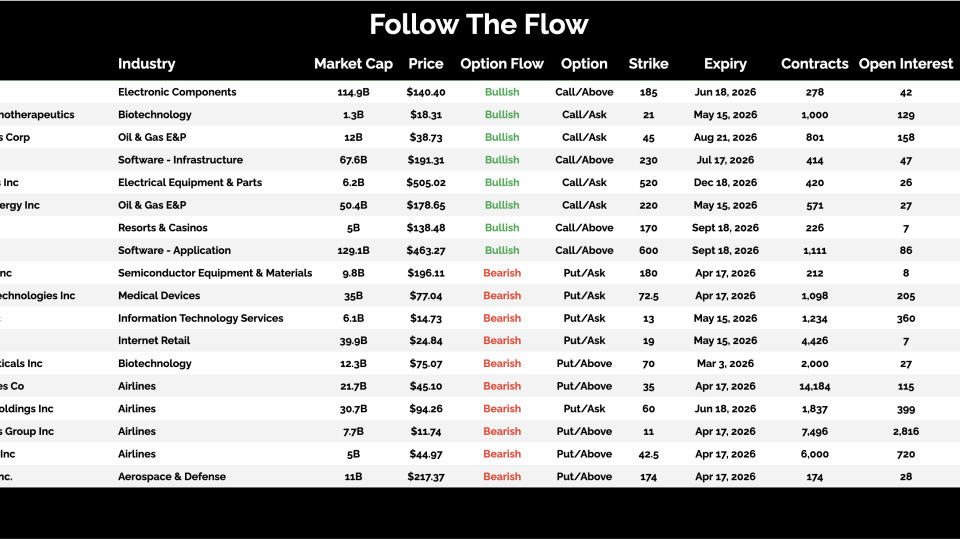This screenshot has height=540, width=960.
Task: Click the Open Interest column header
Action: tap(906, 64)
